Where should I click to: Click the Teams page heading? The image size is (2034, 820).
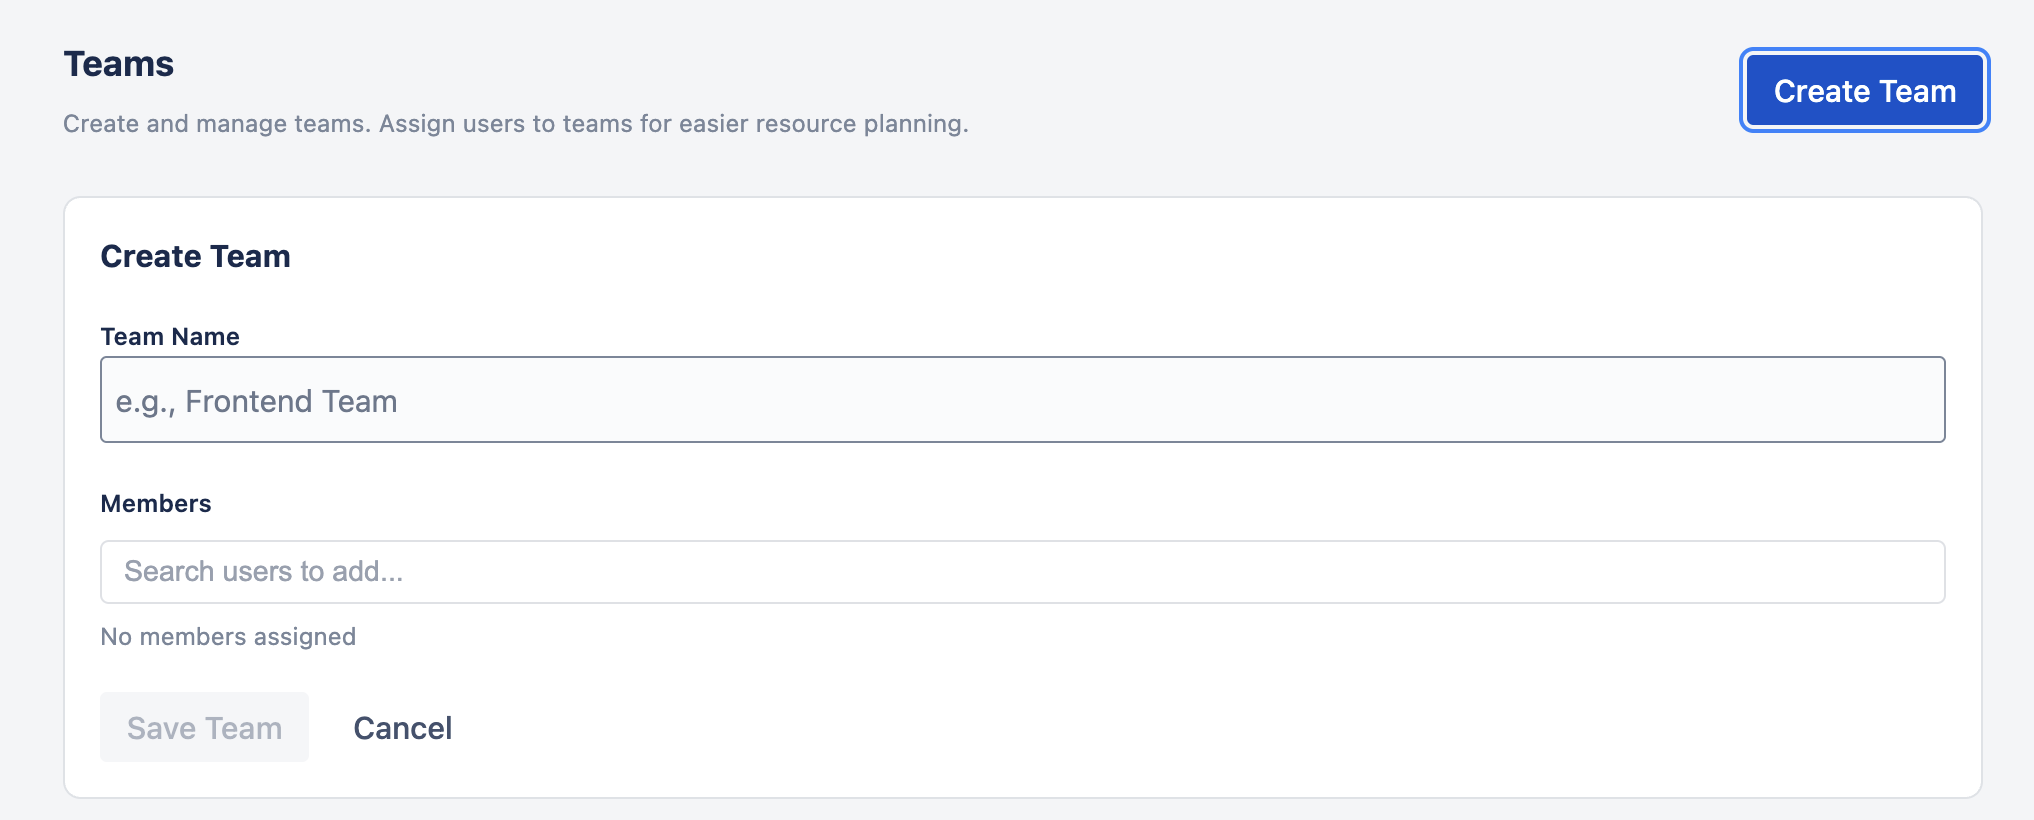(x=118, y=63)
